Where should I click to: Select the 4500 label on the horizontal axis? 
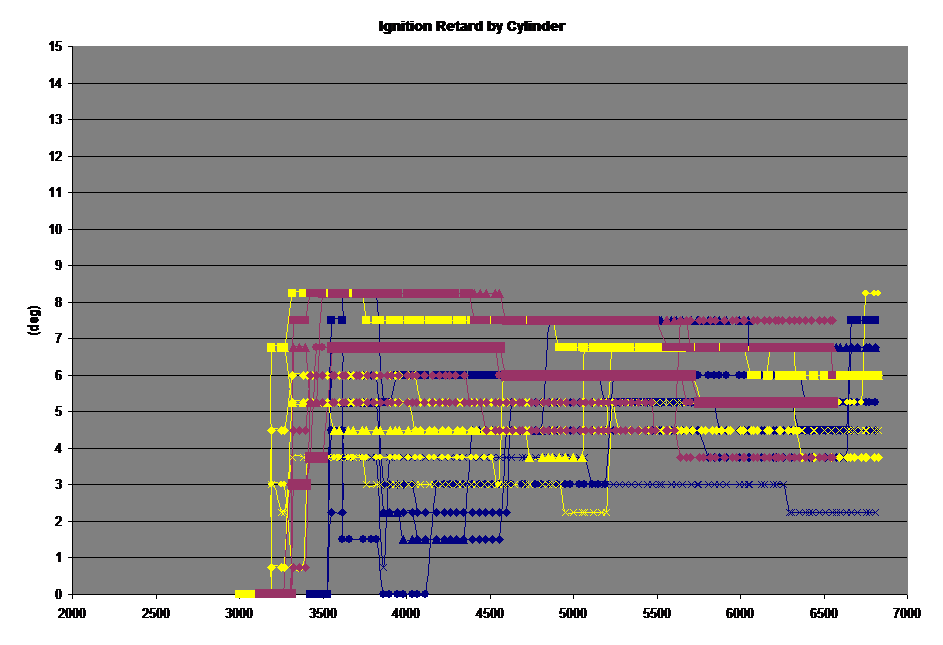click(490, 611)
